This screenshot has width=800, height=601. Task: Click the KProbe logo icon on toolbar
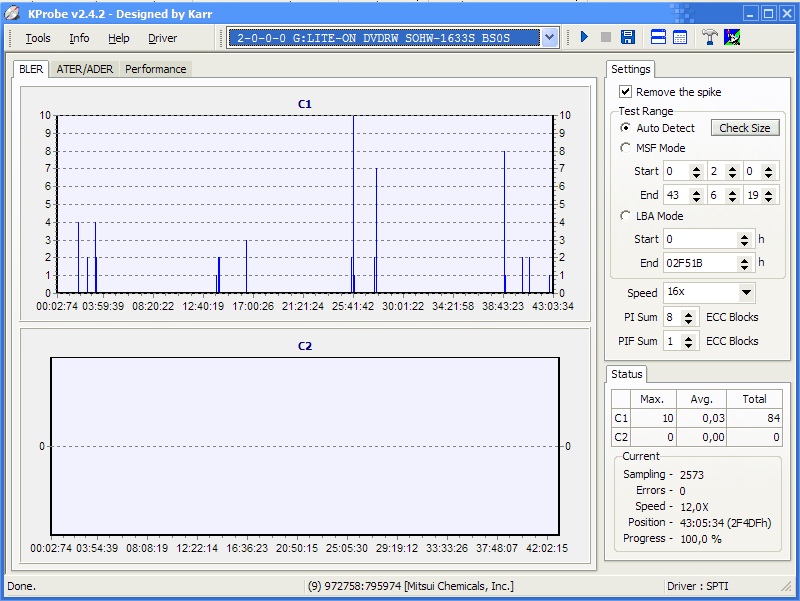[733, 37]
